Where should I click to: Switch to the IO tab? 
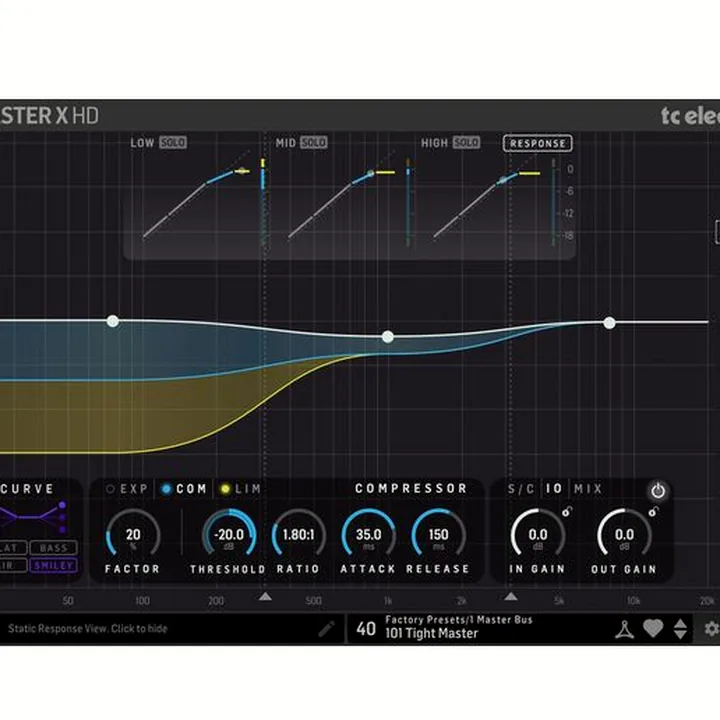[554, 489]
